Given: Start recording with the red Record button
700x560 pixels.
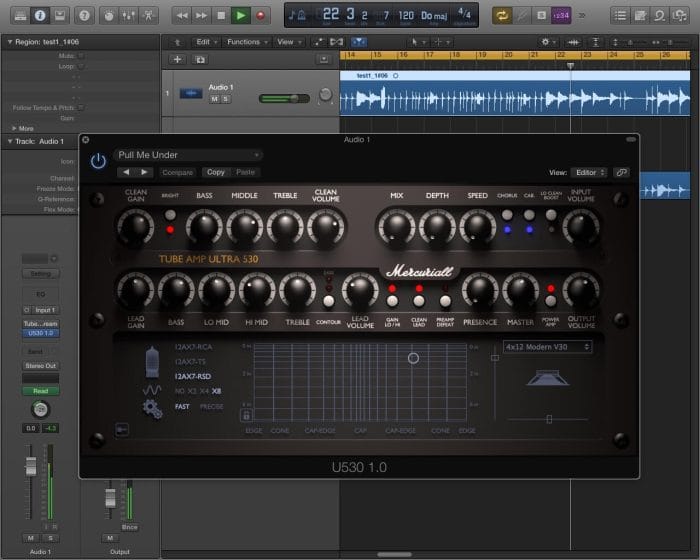Looking at the screenshot, I should (260, 16).
